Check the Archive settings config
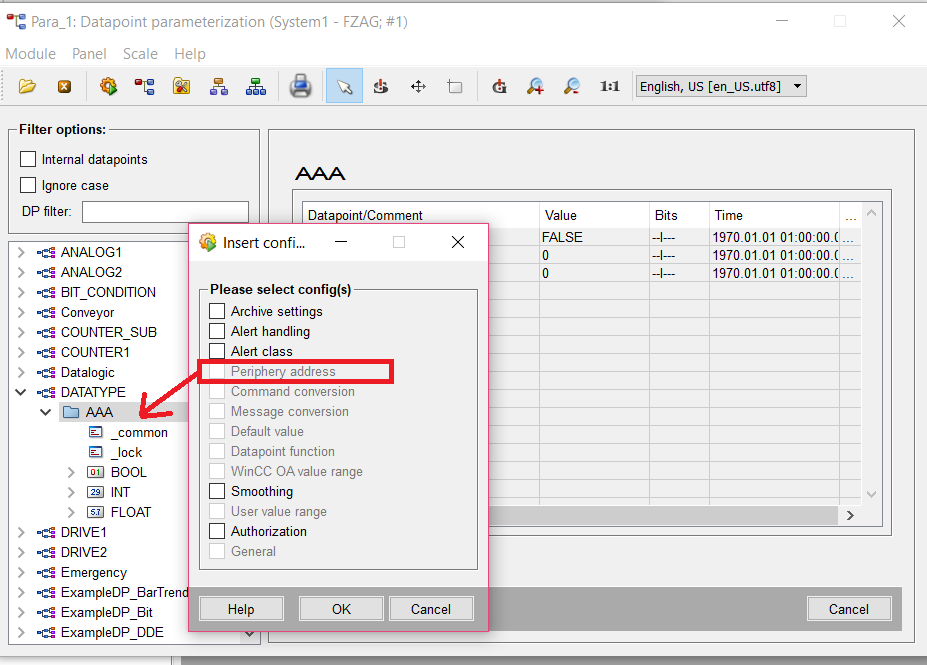 coord(217,311)
